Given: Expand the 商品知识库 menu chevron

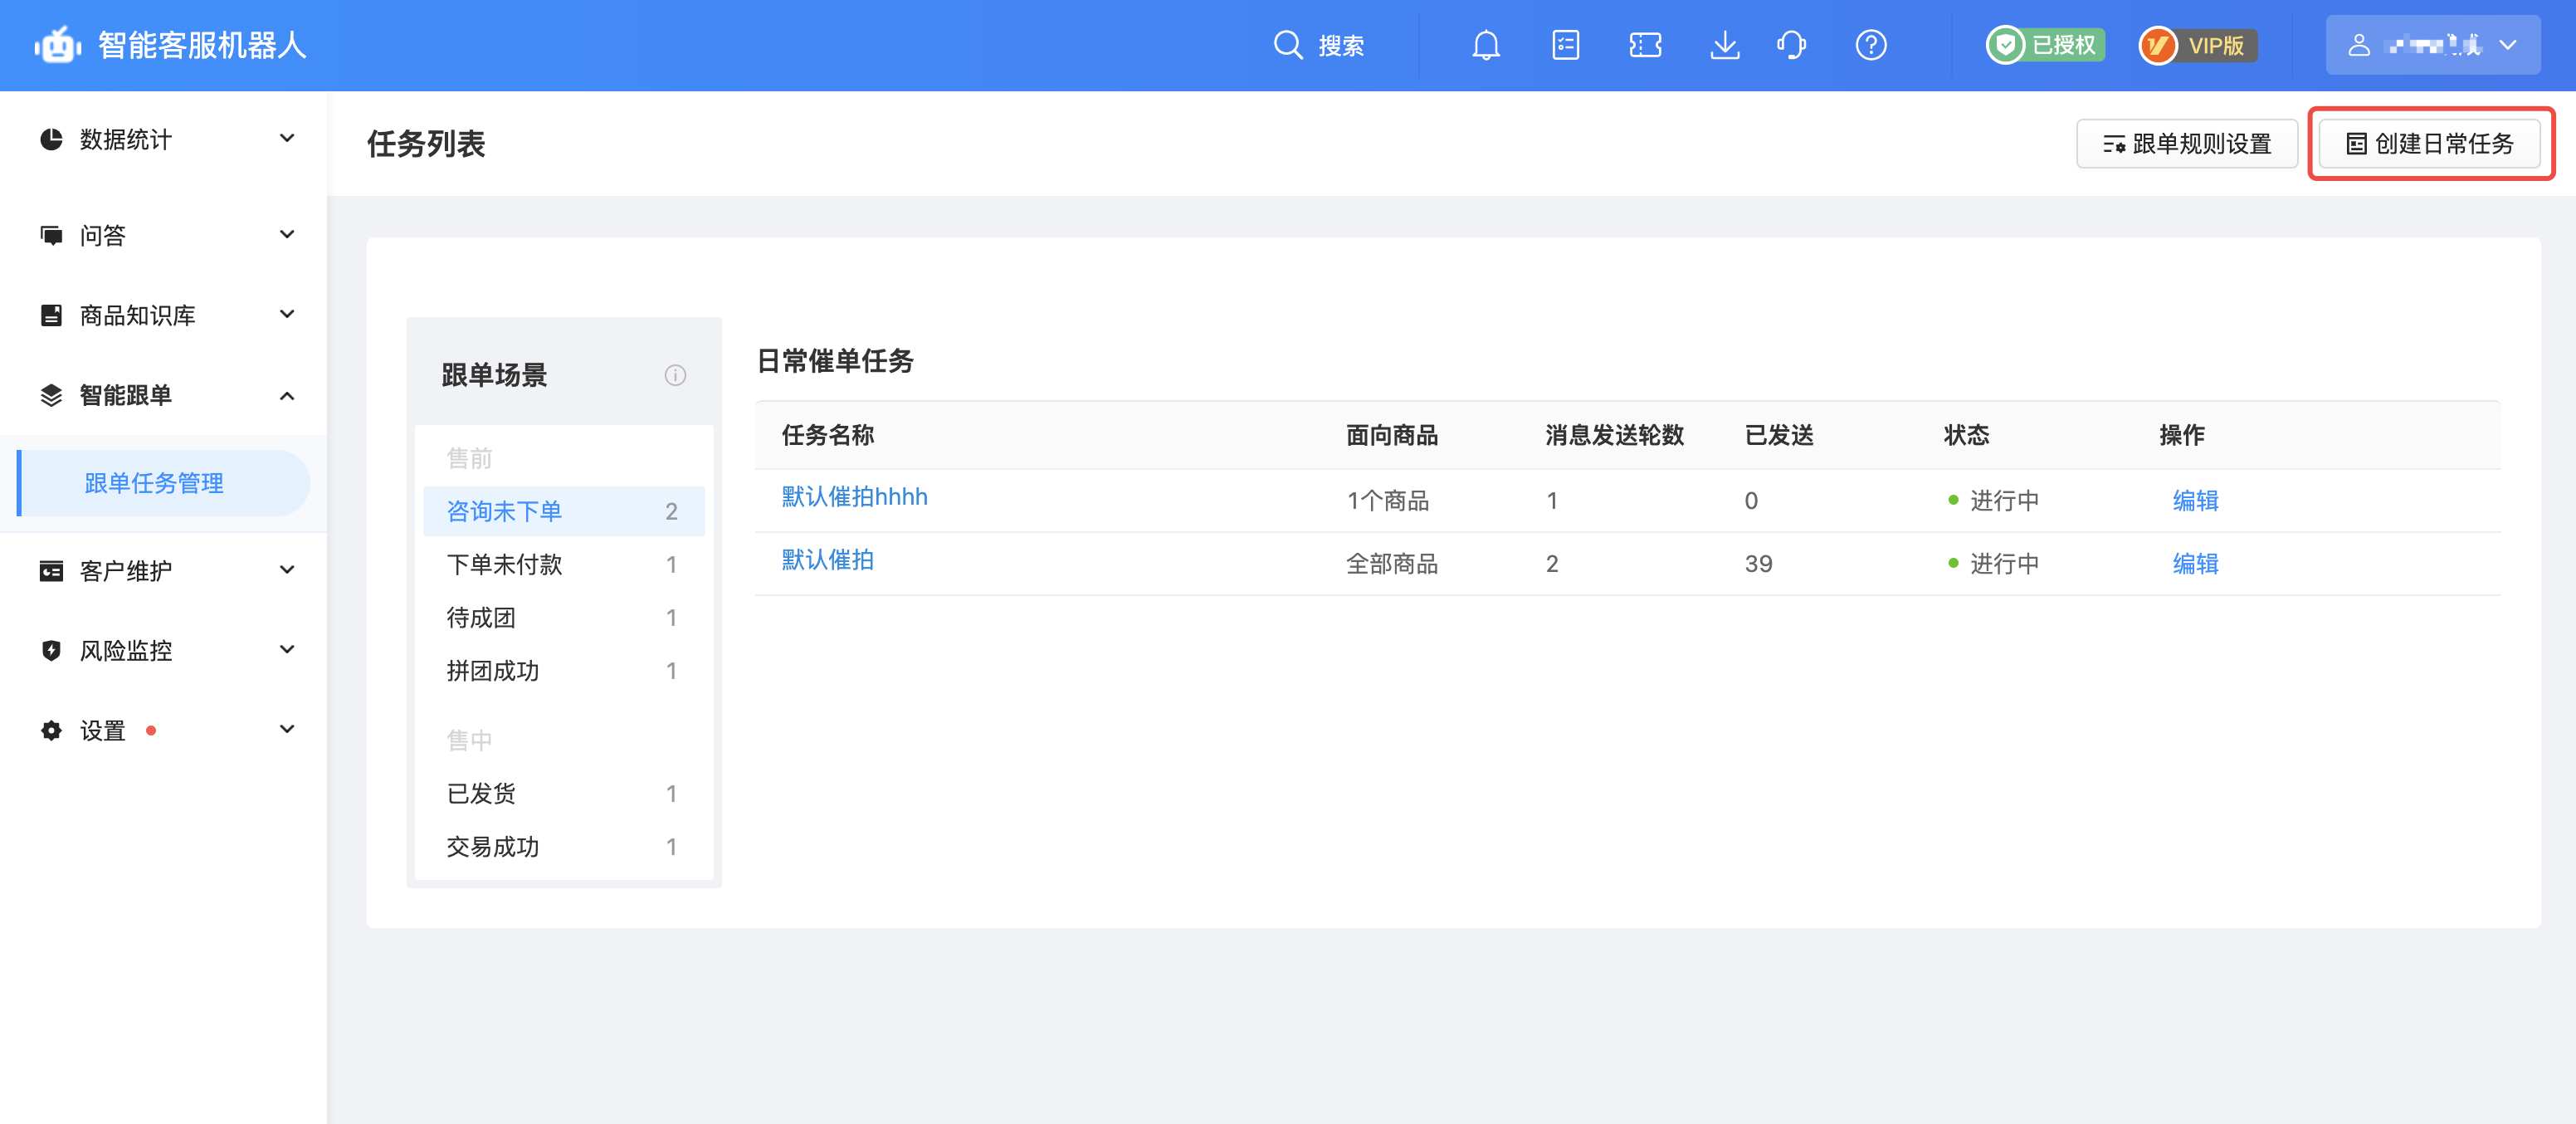Looking at the screenshot, I should click(x=287, y=314).
